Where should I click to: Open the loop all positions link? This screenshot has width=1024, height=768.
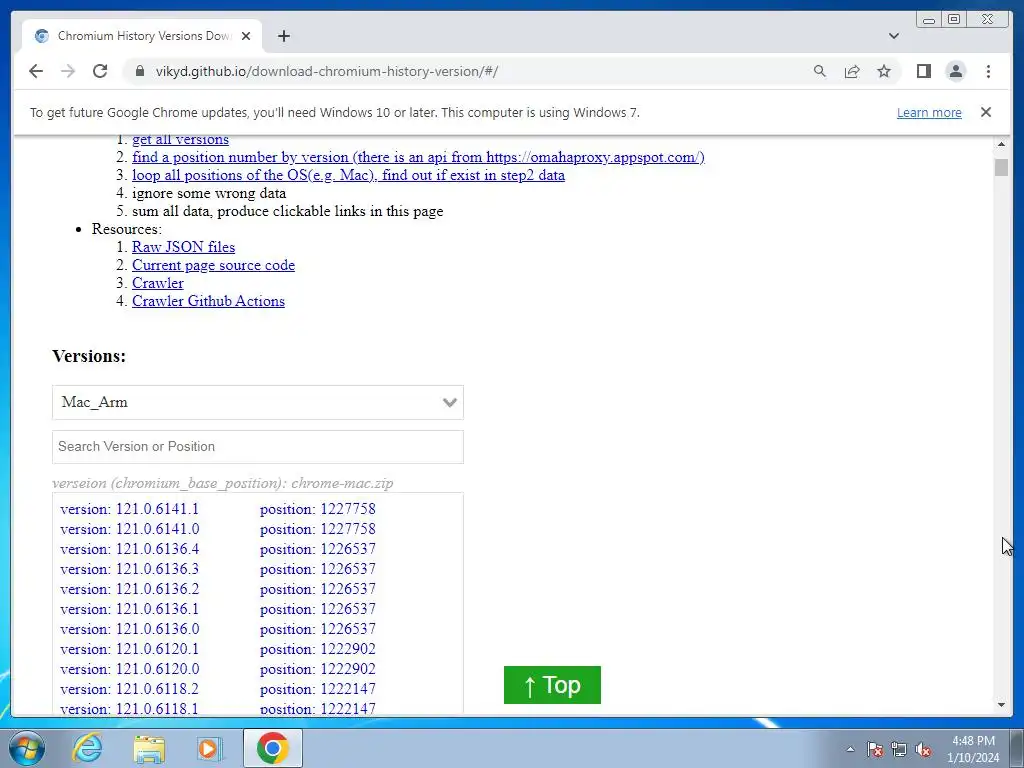tap(348, 175)
